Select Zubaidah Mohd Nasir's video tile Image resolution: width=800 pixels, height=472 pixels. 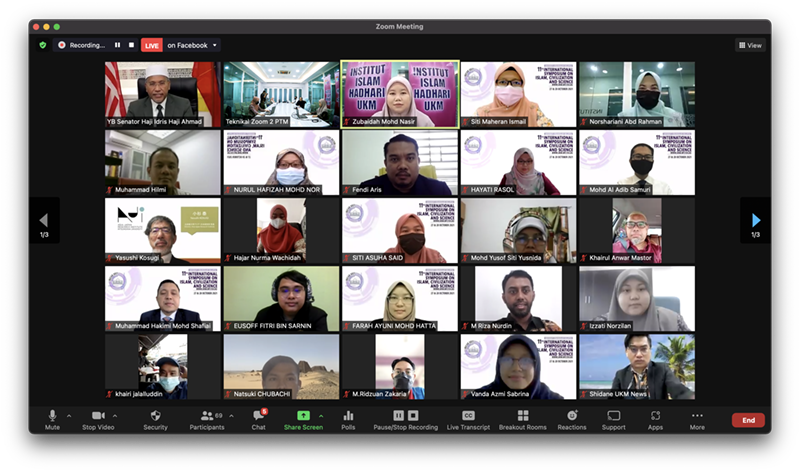pos(400,94)
